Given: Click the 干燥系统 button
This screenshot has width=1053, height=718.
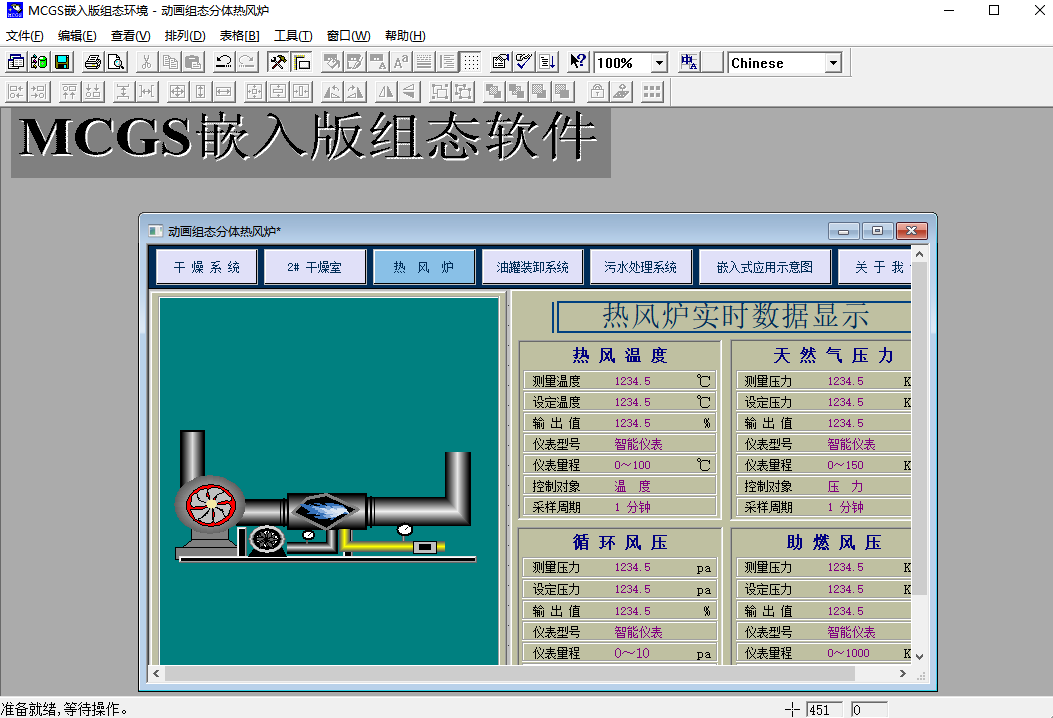Looking at the screenshot, I should (x=207, y=267).
